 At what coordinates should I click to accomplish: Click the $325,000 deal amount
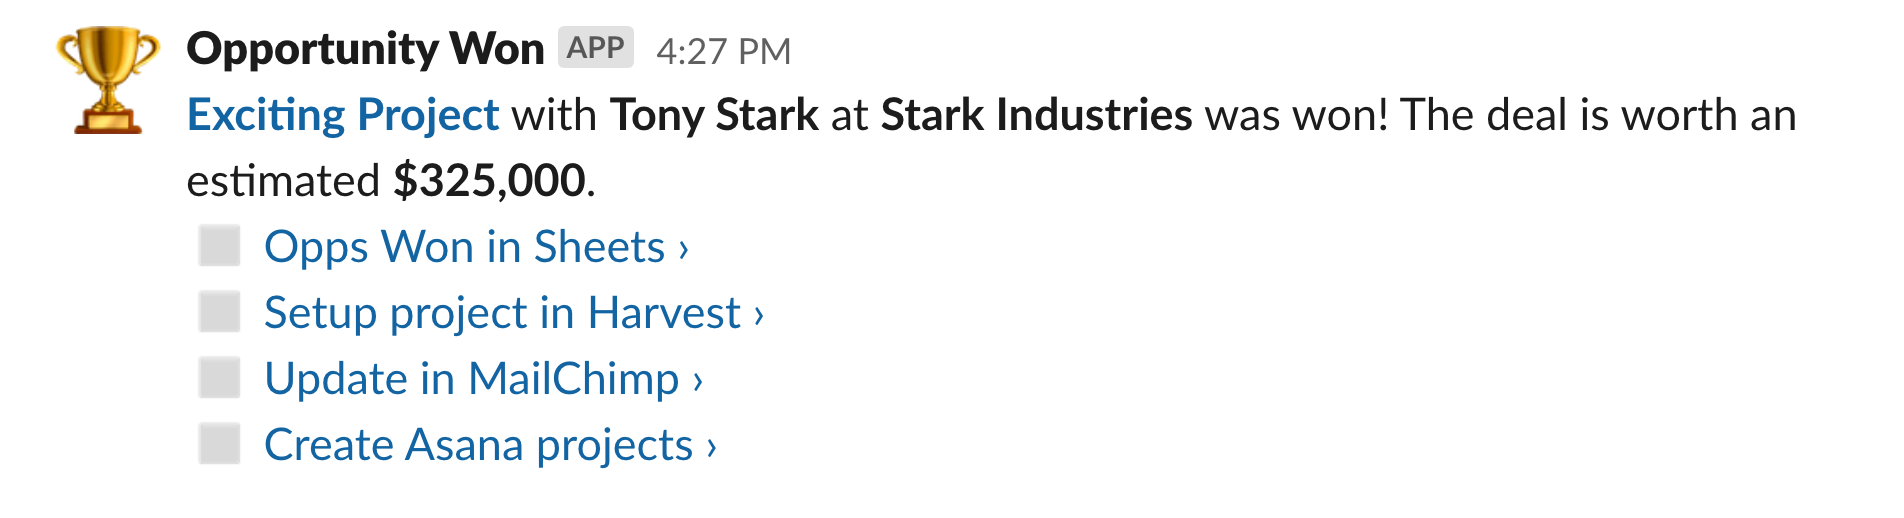[x=489, y=181]
